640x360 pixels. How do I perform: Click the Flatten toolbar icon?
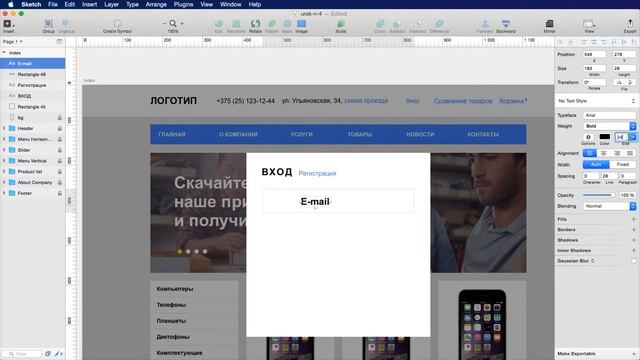[272, 24]
